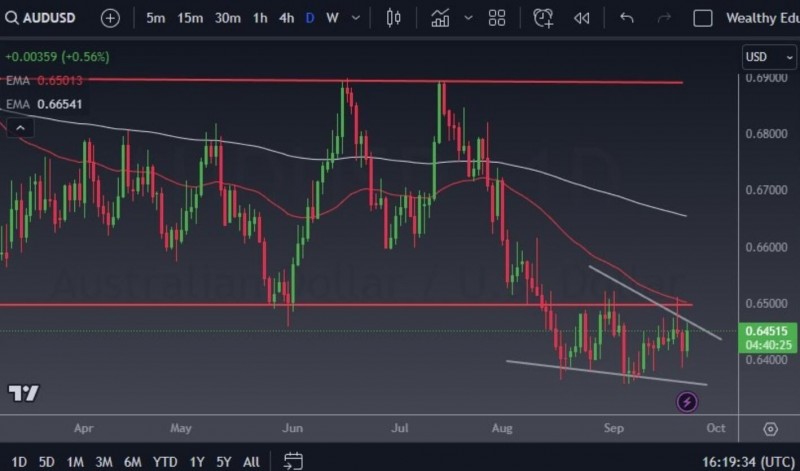Undo the last chart action
Image resolution: width=800 pixels, height=471 pixels.
[x=627, y=18]
